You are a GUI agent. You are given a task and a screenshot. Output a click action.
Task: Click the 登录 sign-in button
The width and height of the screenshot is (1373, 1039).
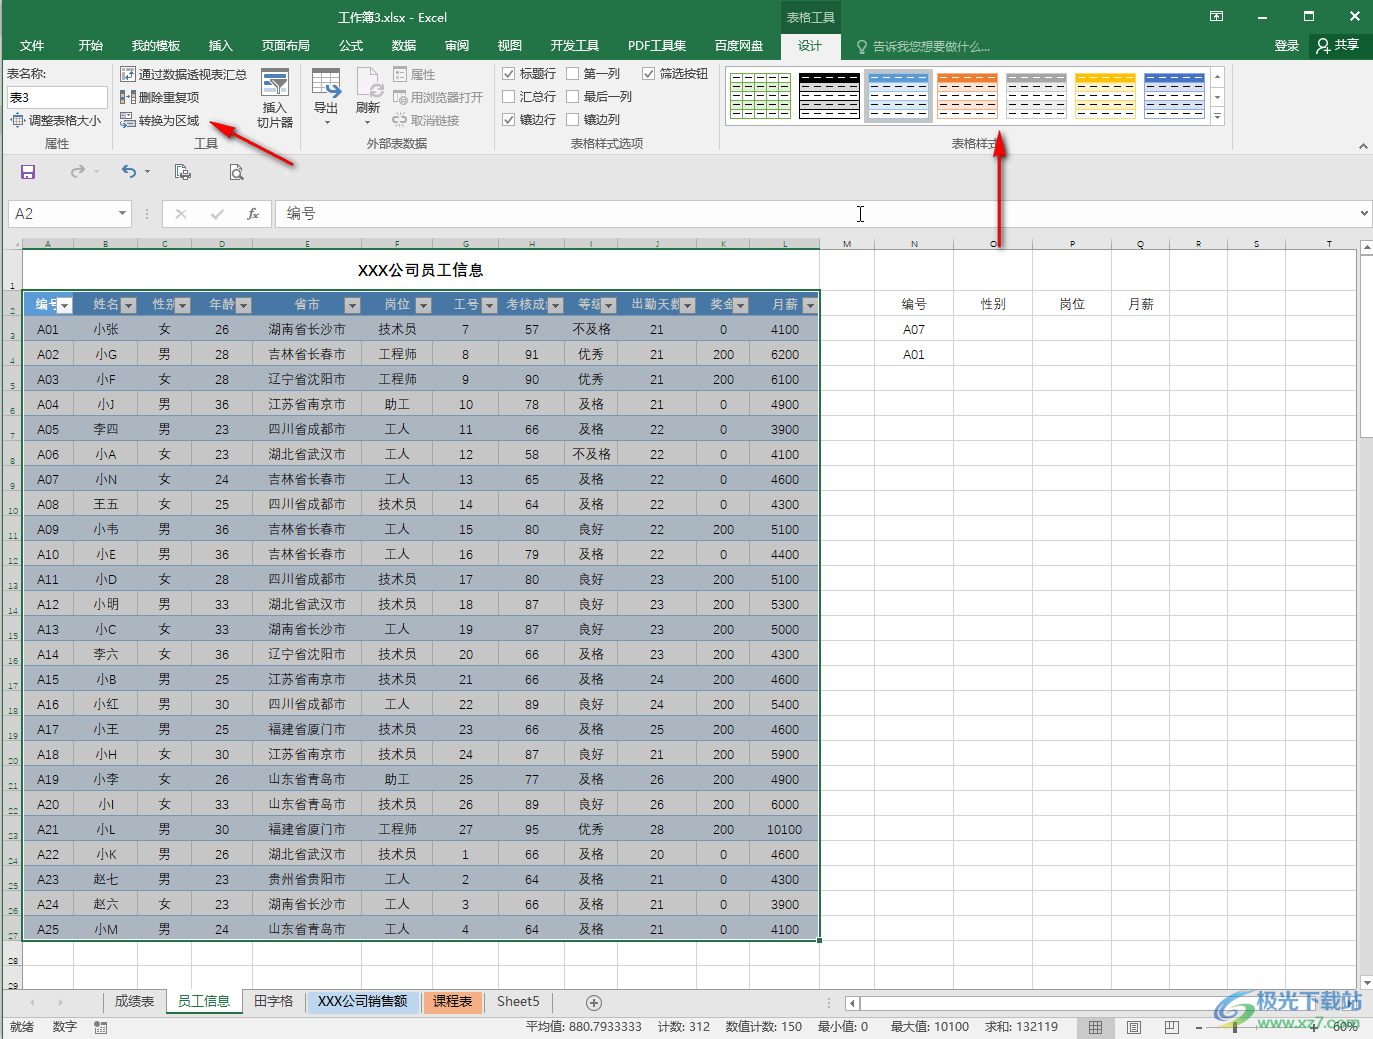point(1287,46)
